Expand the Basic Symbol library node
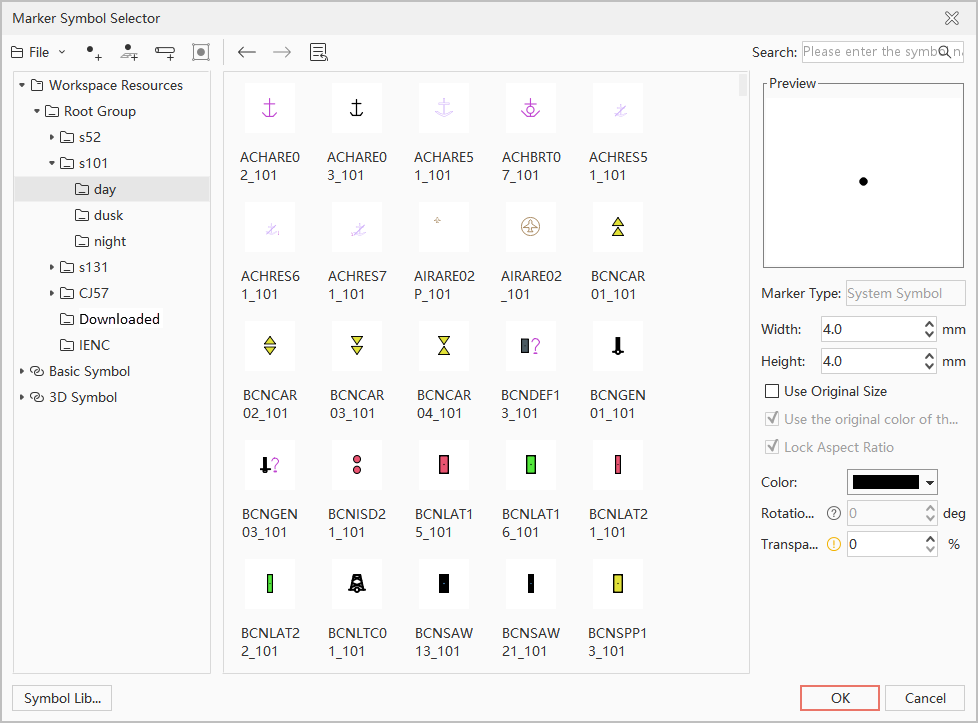The height and width of the screenshot is (723, 978). 22,371
